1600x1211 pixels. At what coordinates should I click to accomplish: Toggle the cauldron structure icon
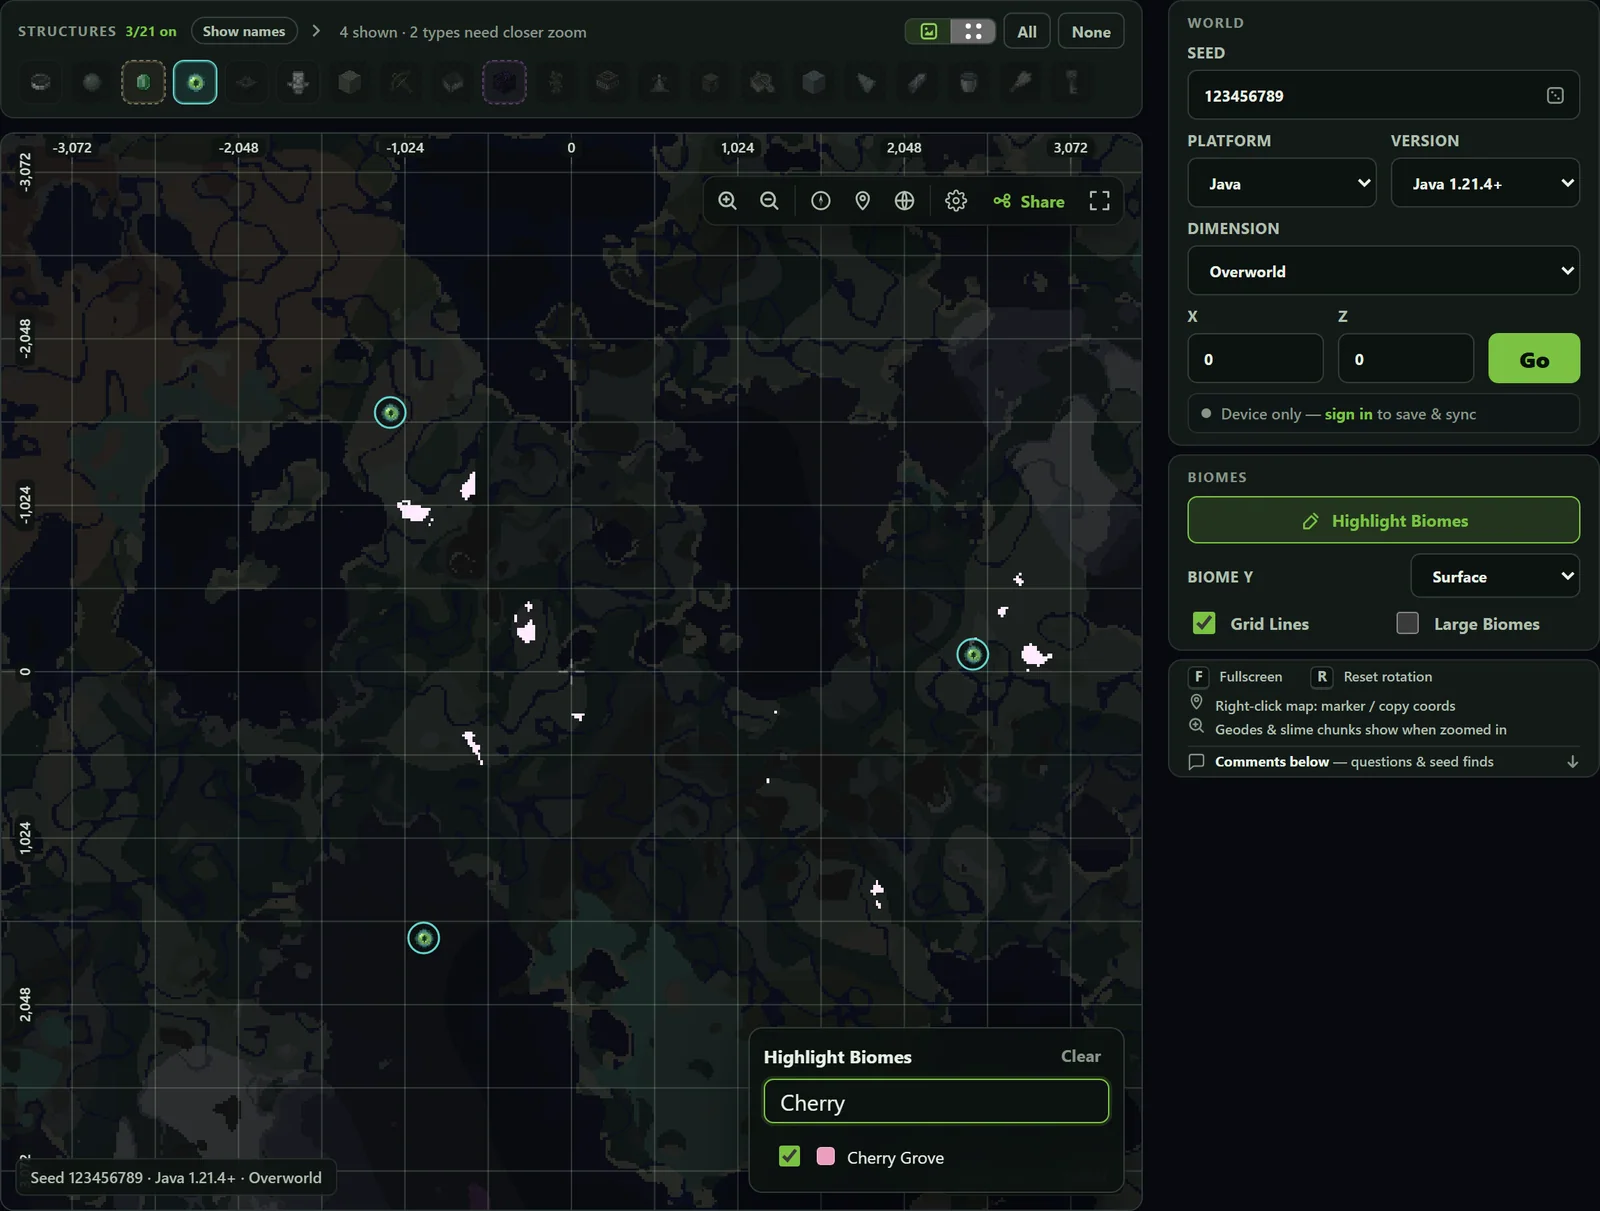point(968,82)
